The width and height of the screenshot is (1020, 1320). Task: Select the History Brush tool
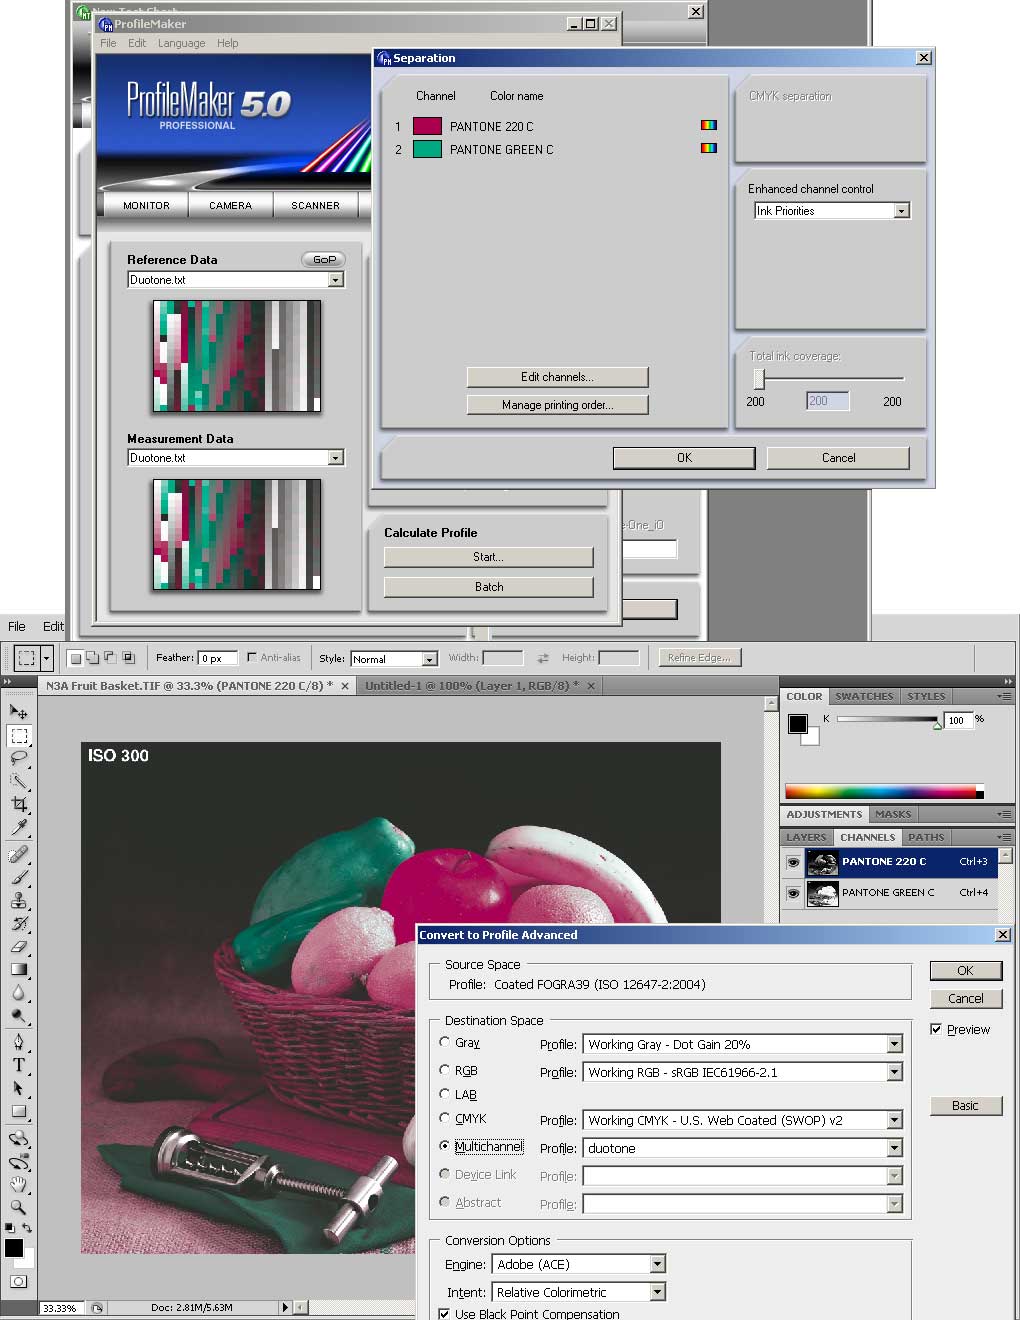[x=19, y=923]
